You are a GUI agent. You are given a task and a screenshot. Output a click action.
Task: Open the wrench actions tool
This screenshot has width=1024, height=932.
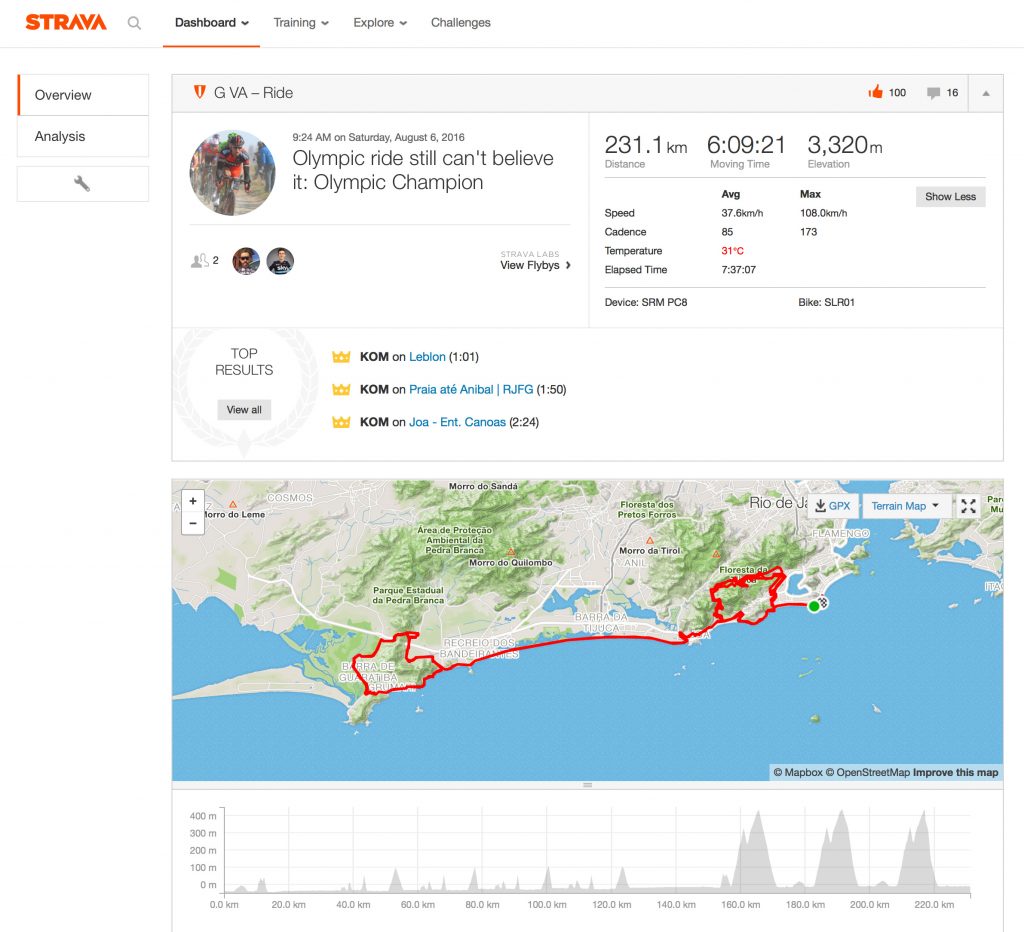(x=82, y=184)
